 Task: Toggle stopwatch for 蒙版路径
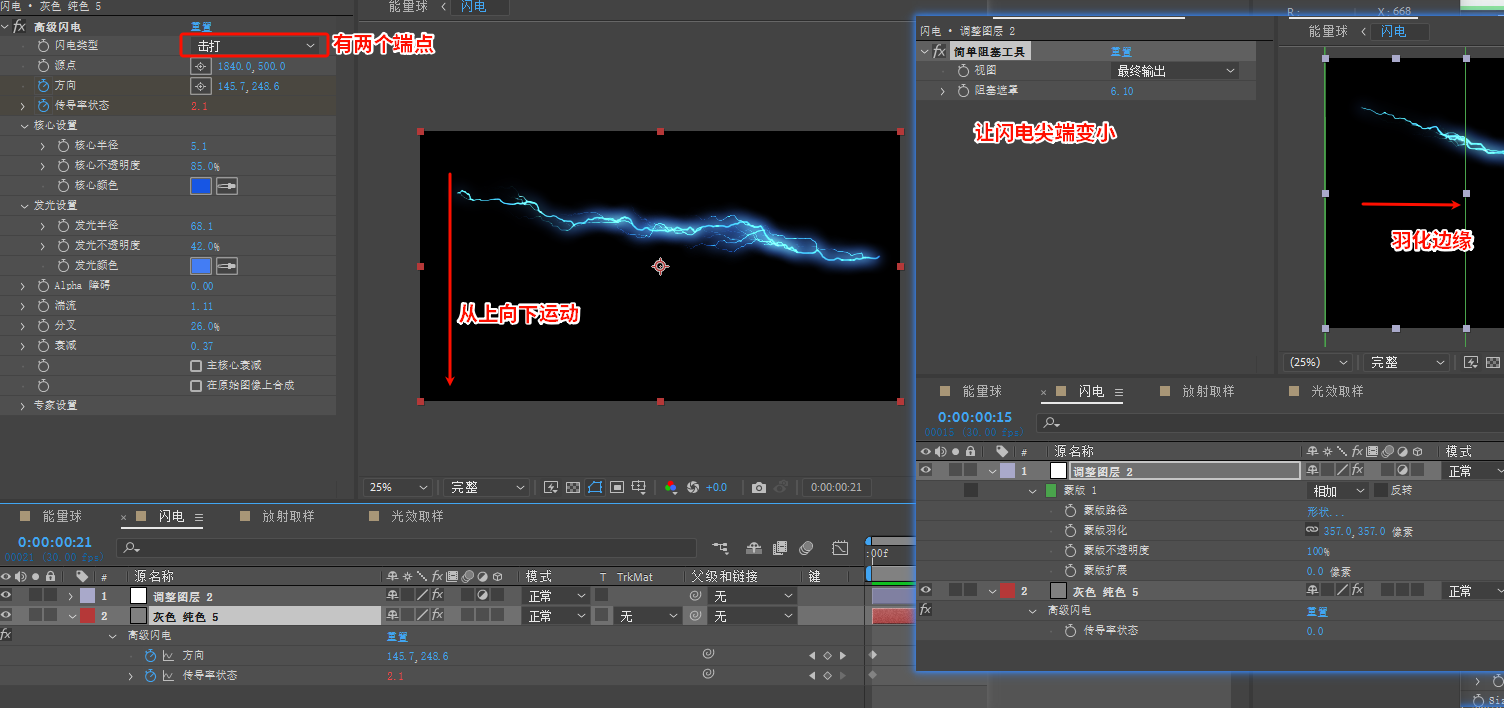tap(1071, 511)
